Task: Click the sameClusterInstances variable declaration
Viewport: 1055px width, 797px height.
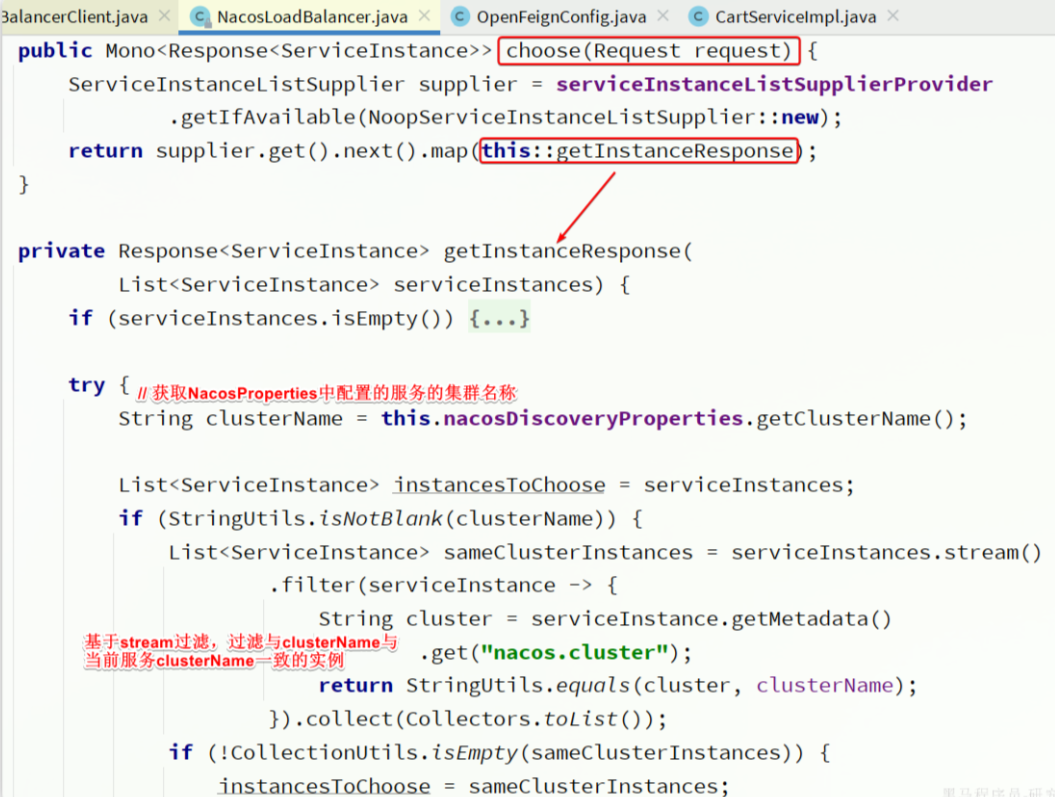Action: click(x=567, y=552)
